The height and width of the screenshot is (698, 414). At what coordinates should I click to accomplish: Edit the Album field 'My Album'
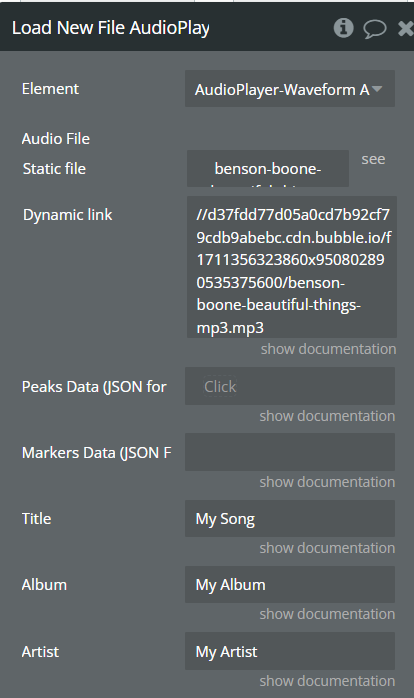290,584
